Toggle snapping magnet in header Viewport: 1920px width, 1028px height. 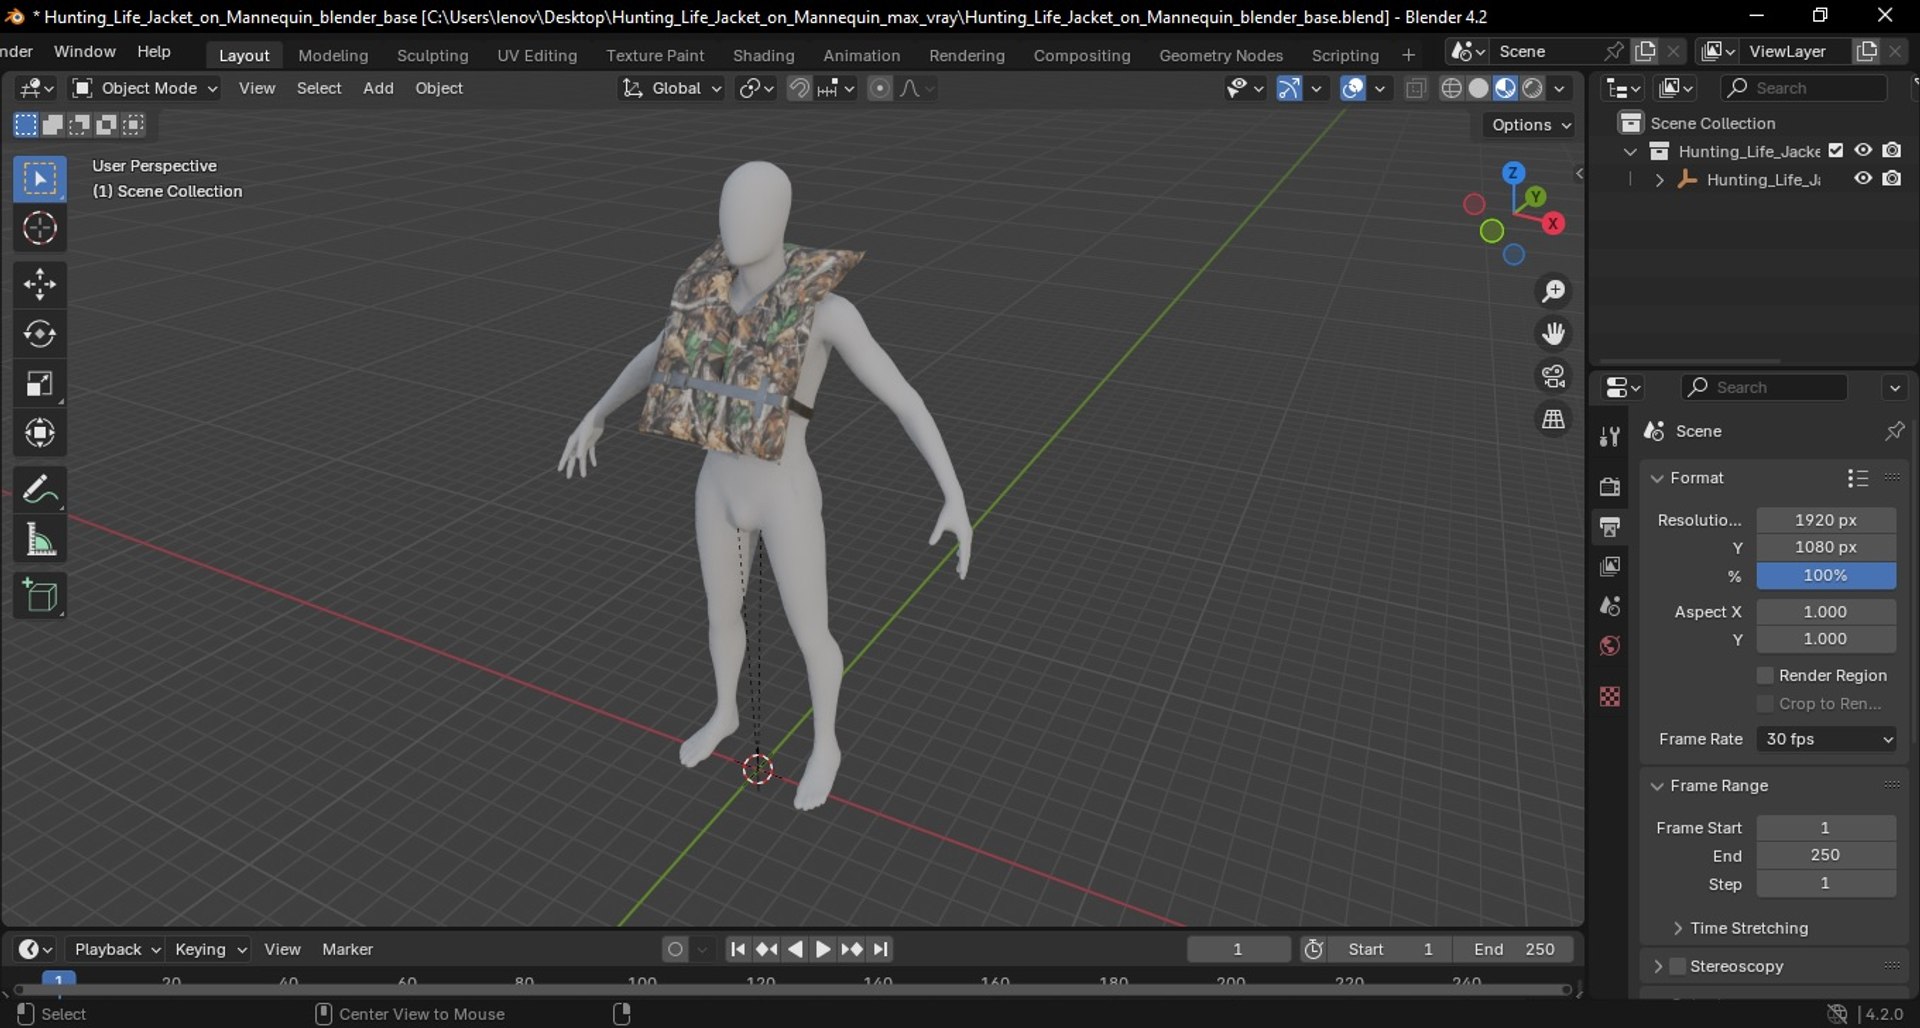point(799,88)
